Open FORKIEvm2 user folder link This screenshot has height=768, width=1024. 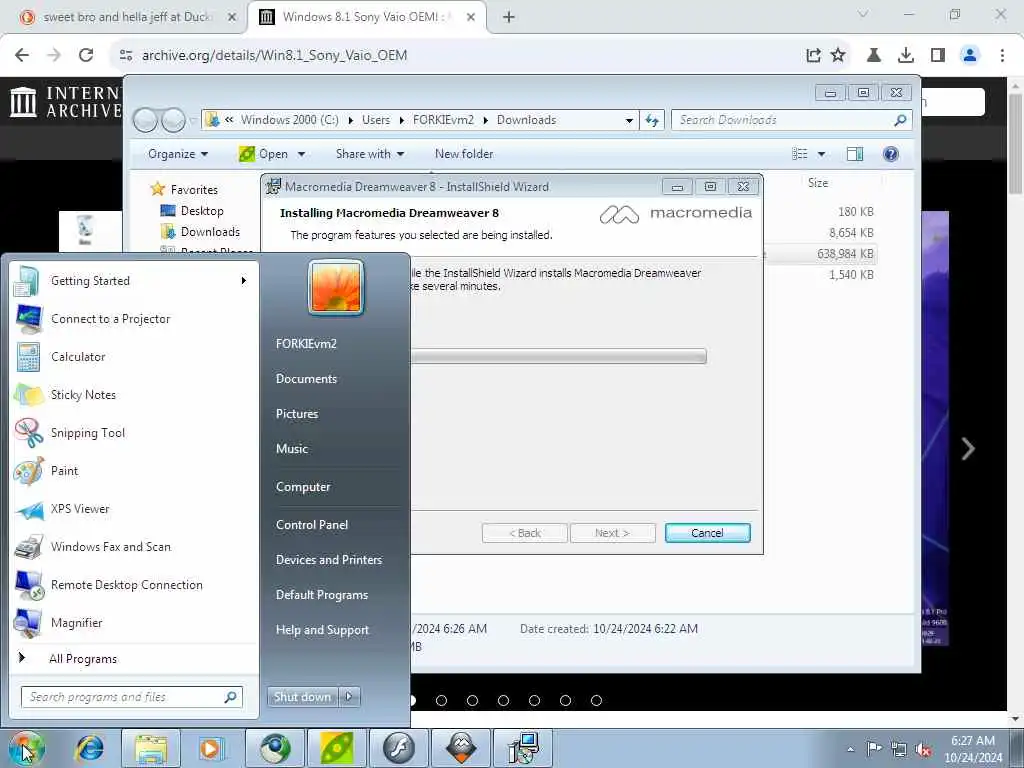click(x=306, y=344)
